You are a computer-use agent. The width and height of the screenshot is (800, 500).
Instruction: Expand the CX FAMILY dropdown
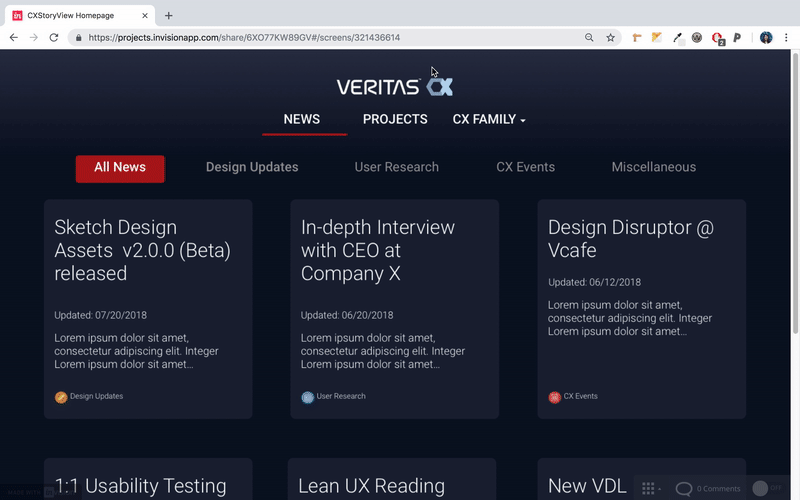(489, 120)
